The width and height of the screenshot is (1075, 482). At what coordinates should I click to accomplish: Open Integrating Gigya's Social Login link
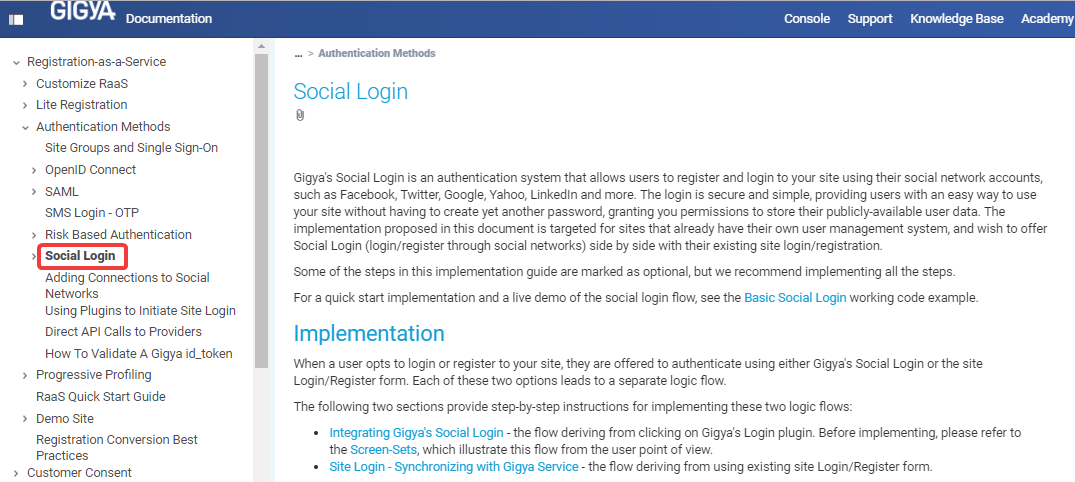[x=416, y=433]
